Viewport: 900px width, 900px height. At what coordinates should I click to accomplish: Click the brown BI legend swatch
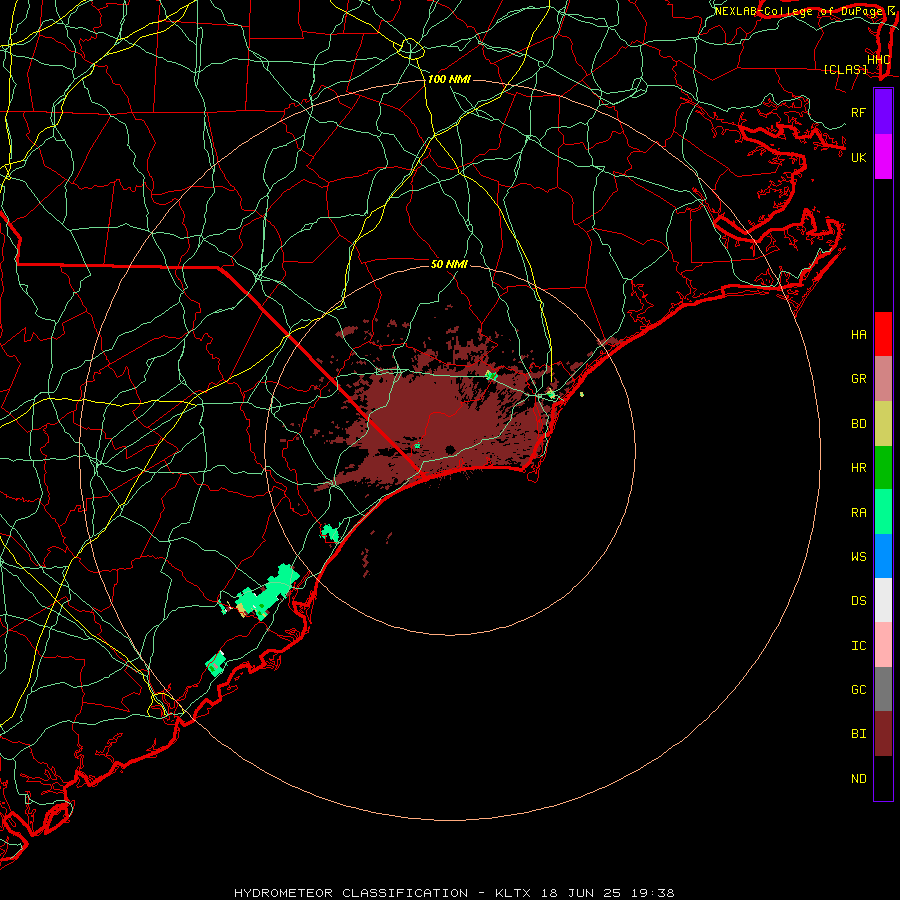883,734
